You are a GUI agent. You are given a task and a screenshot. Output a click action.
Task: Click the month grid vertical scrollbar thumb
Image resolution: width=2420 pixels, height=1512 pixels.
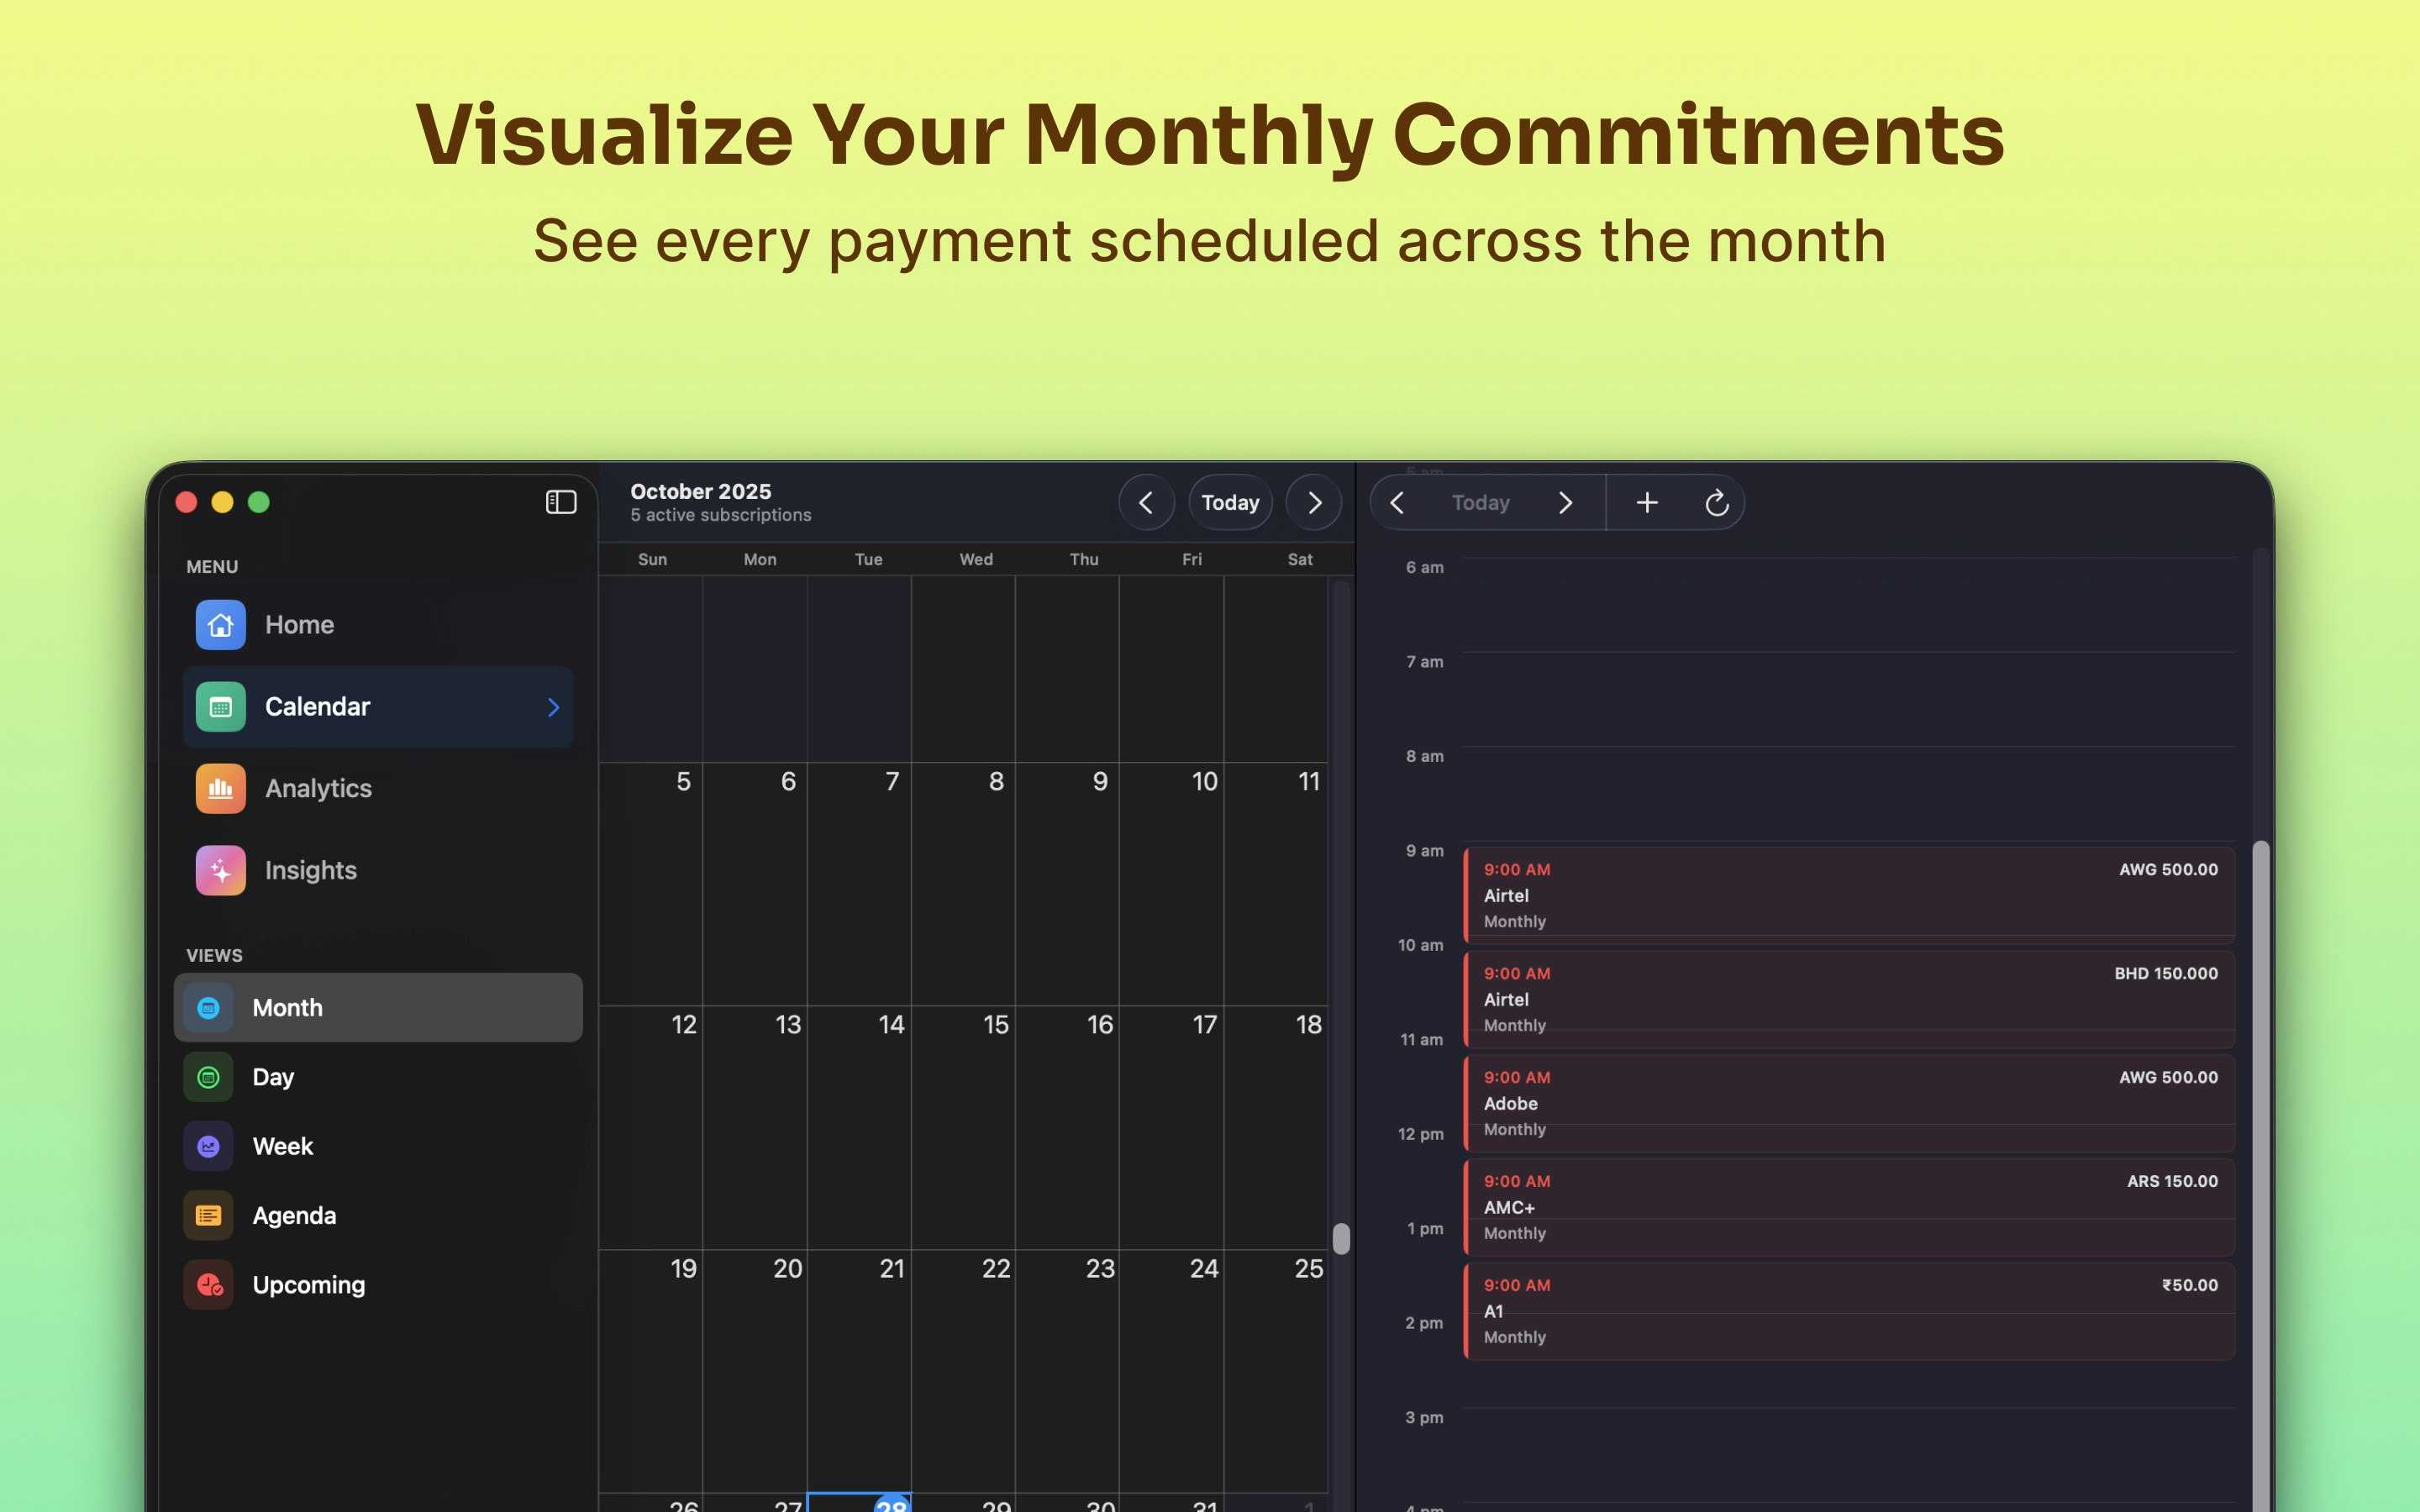(x=1341, y=1238)
